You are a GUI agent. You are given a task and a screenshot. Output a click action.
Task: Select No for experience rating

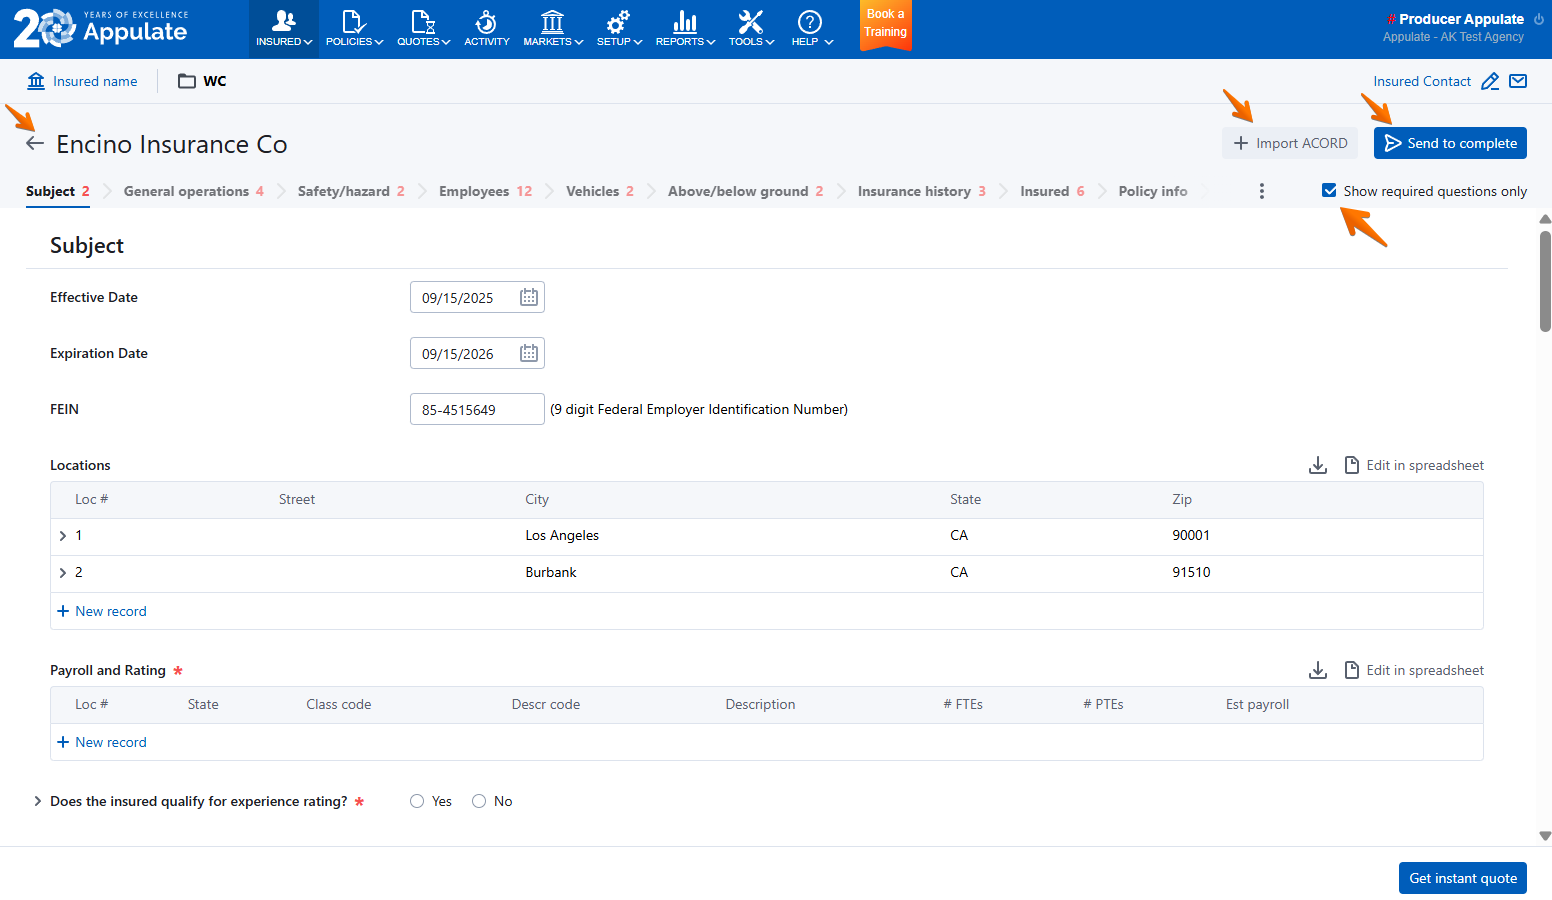pos(479,801)
